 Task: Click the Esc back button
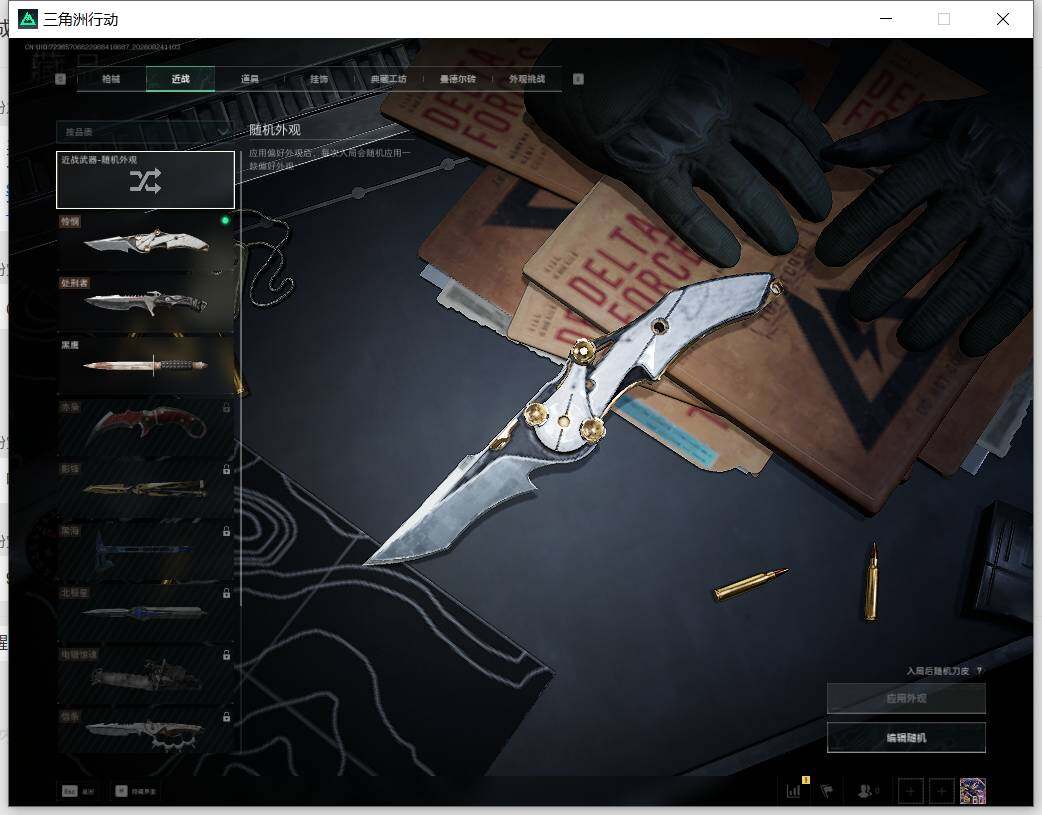(78, 791)
